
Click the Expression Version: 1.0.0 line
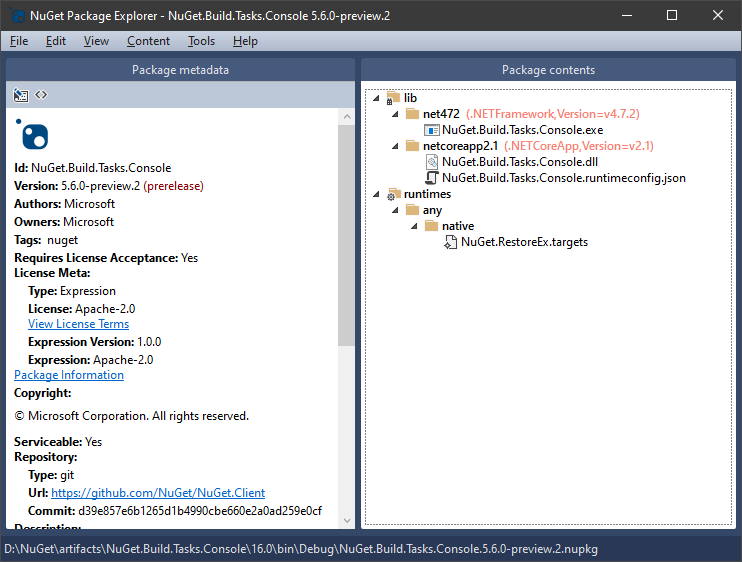(x=95, y=342)
